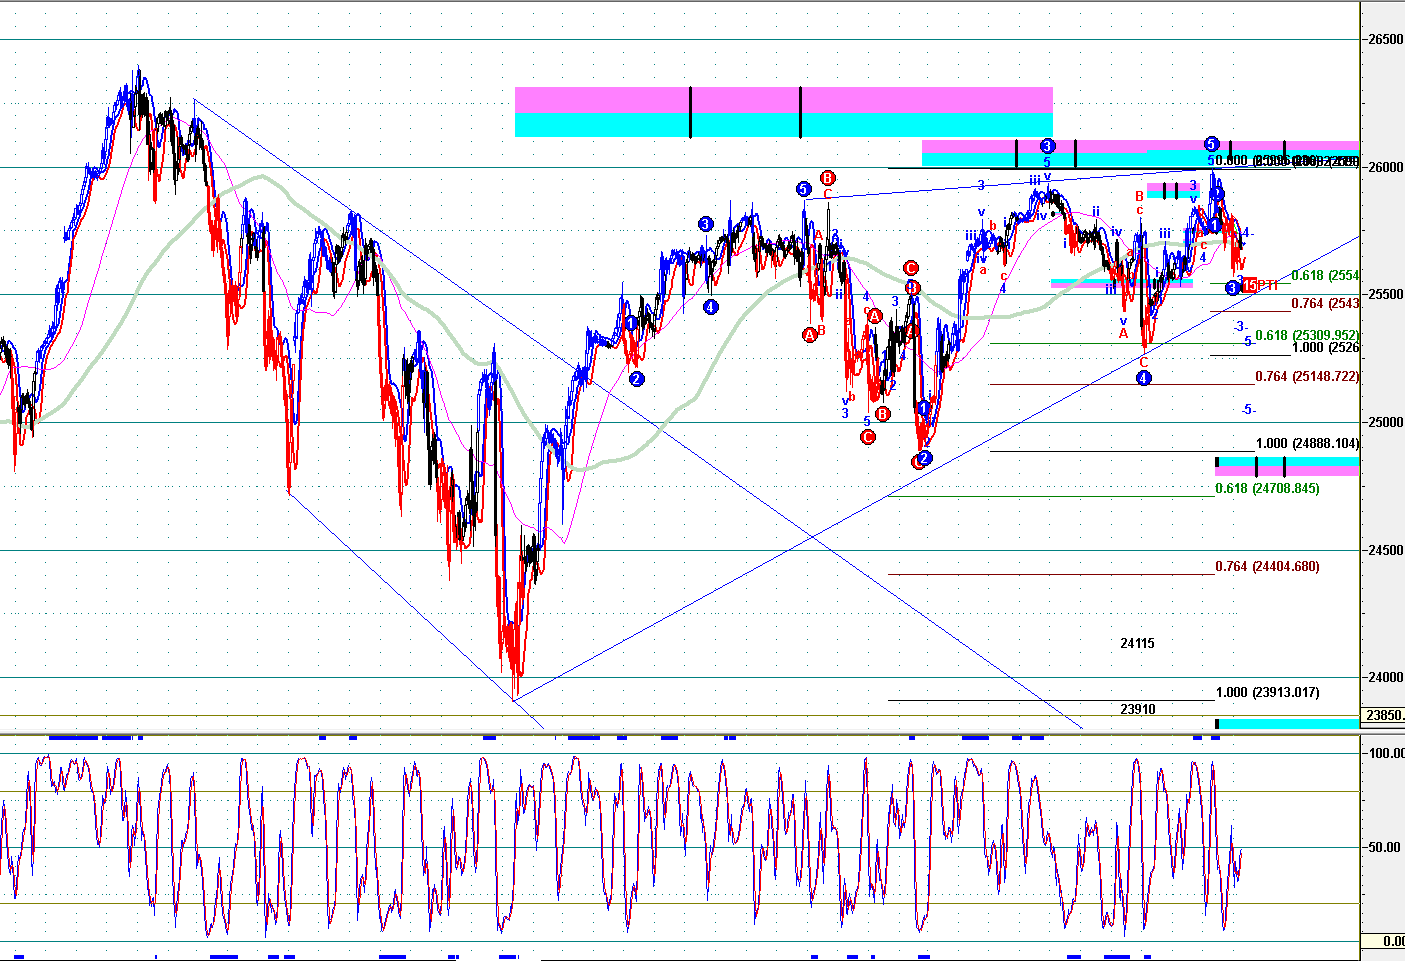
Task: Select the 0.618 (24708.845) Fibonacci label
Action: (1267, 489)
